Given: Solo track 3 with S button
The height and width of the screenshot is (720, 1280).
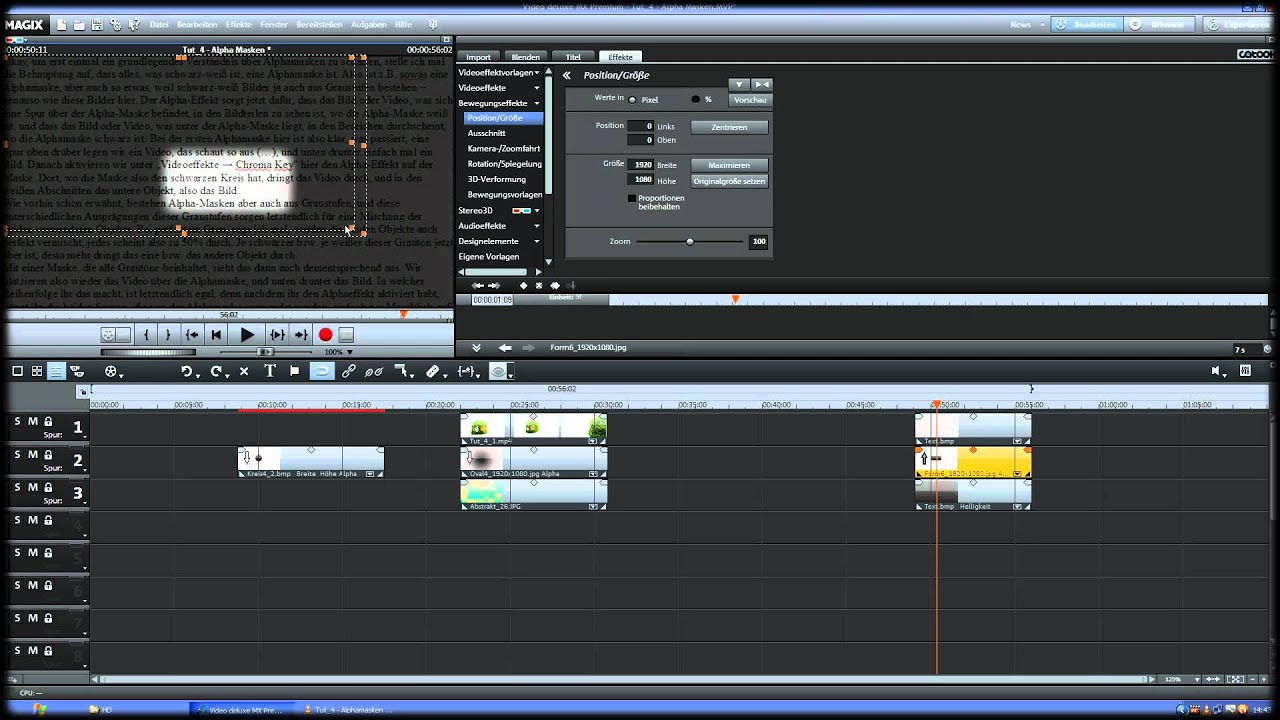Looking at the screenshot, I should [x=17, y=487].
